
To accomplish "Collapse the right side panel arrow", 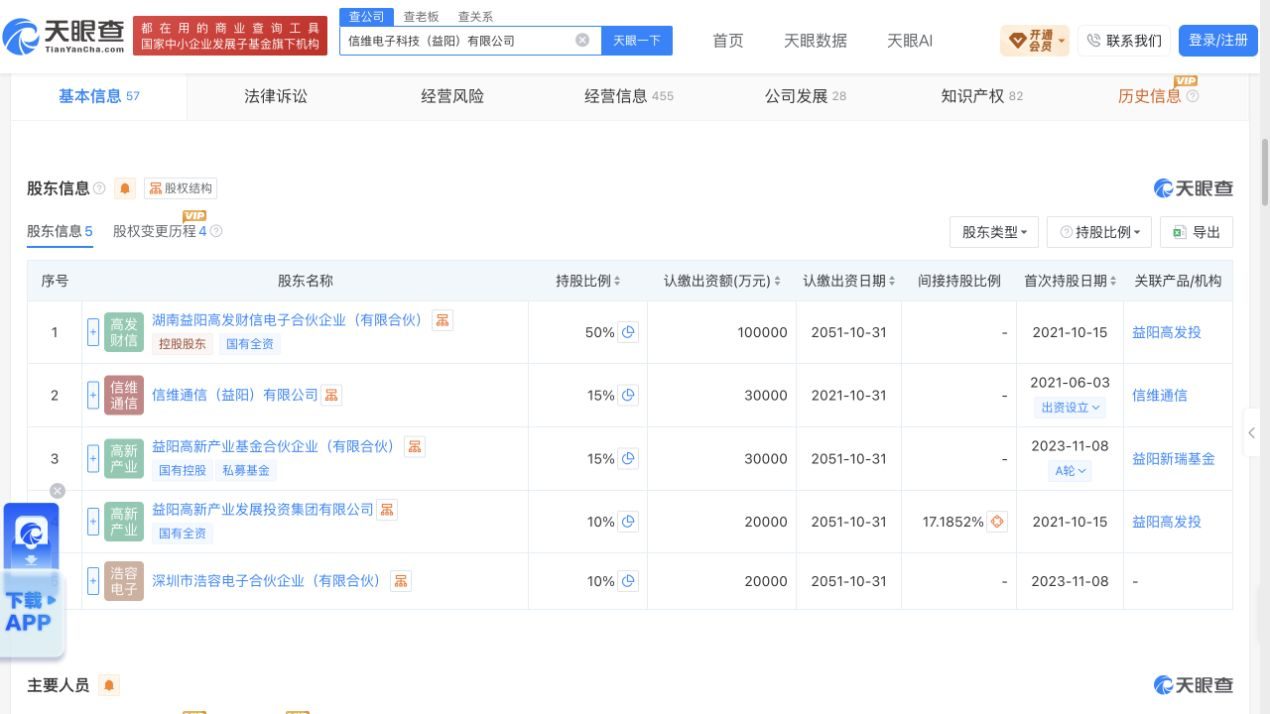I will click(x=1252, y=434).
